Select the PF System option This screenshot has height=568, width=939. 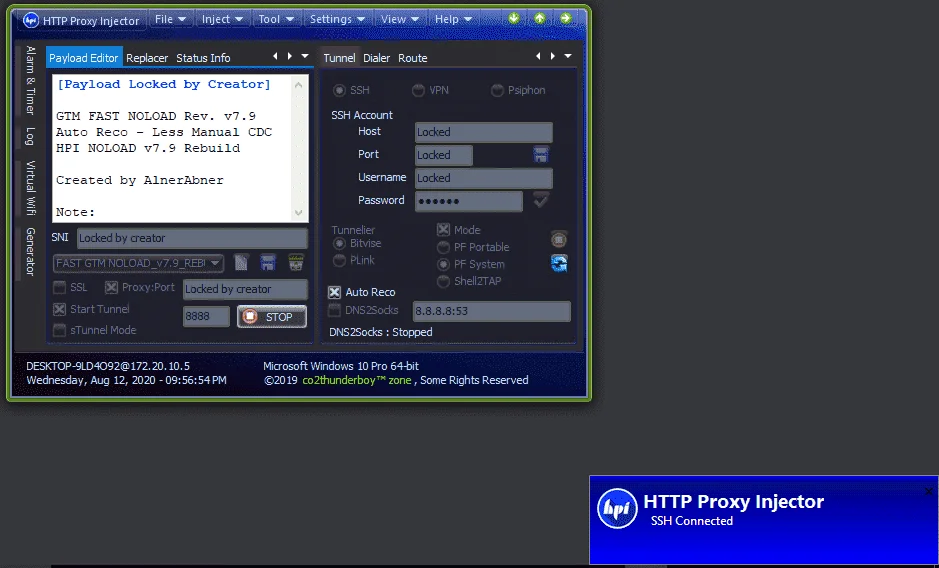443,264
